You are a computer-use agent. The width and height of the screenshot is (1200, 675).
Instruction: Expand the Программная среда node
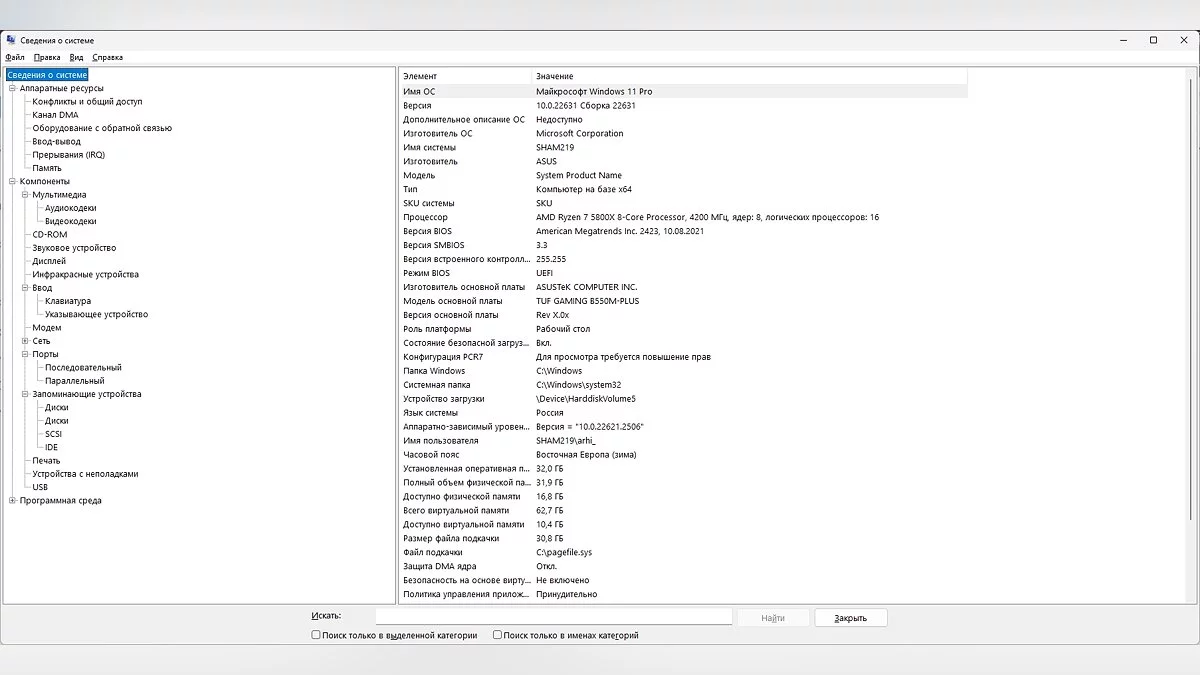click(12, 501)
